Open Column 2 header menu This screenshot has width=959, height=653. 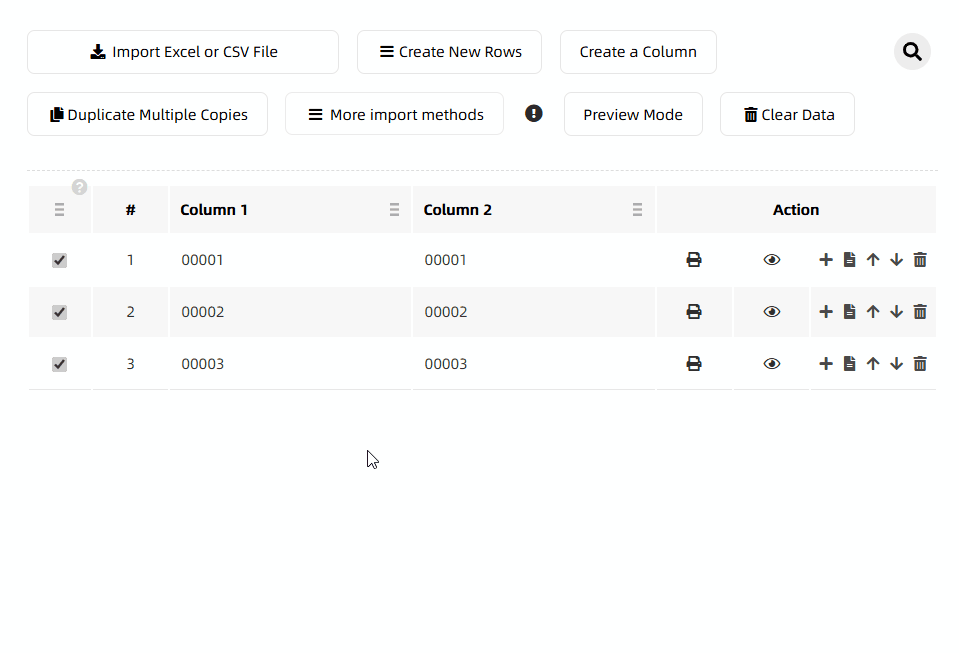pyautogui.click(x=637, y=210)
